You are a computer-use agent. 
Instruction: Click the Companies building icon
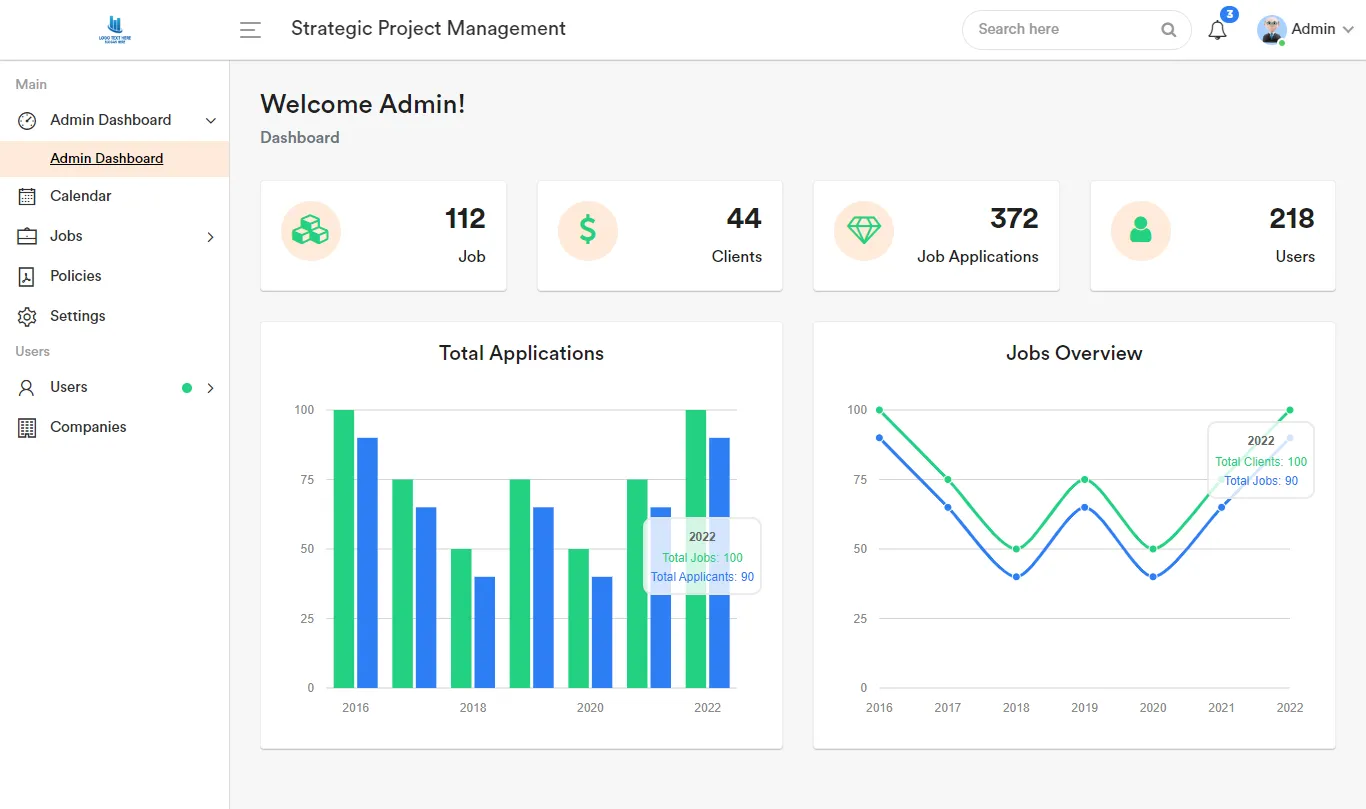(27, 427)
